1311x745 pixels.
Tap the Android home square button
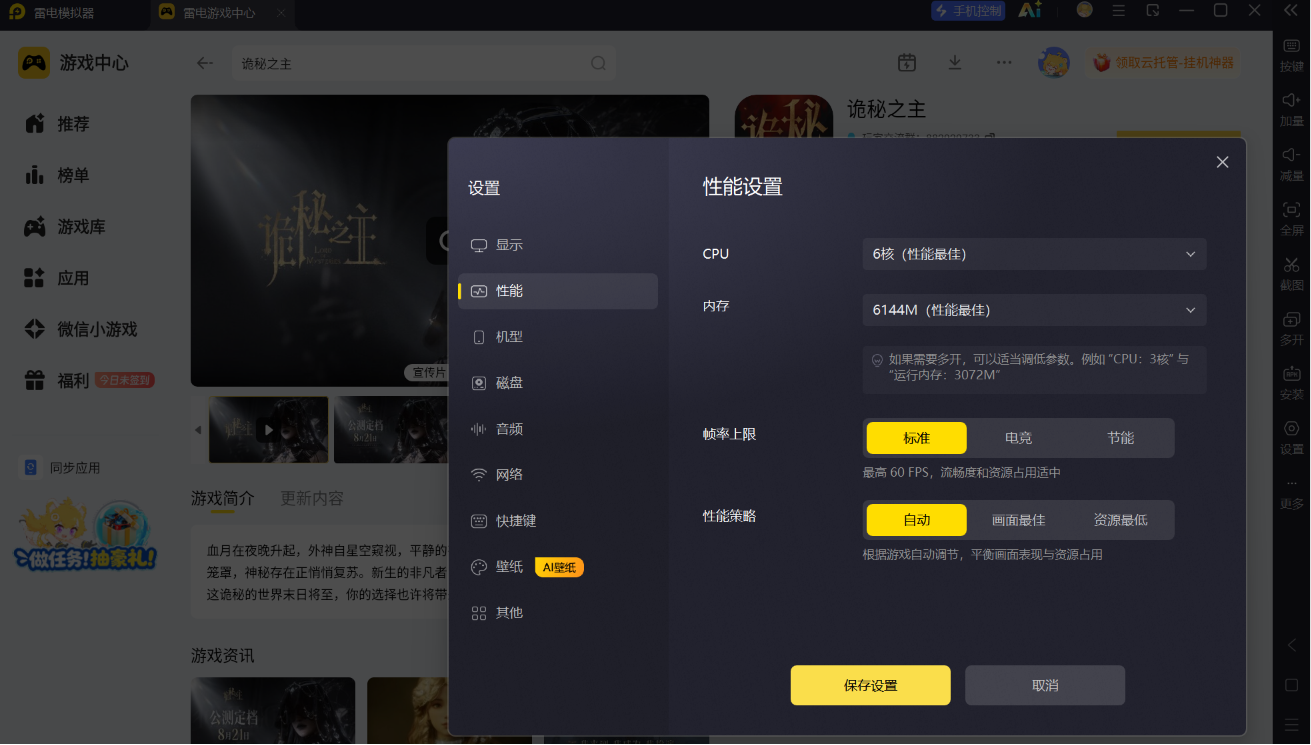pos(1291,685)
